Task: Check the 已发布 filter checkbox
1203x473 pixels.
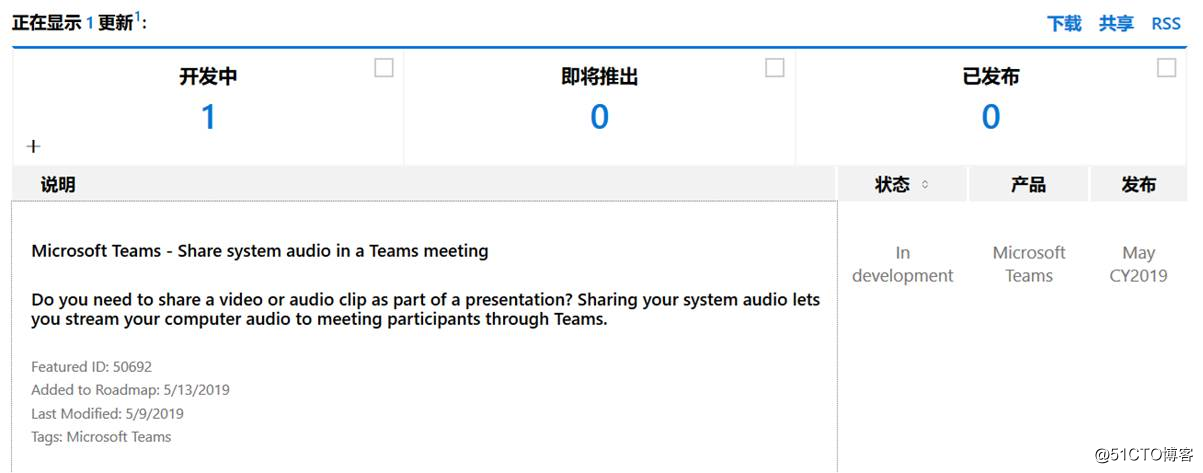Action: click(x=1166, y=67)
